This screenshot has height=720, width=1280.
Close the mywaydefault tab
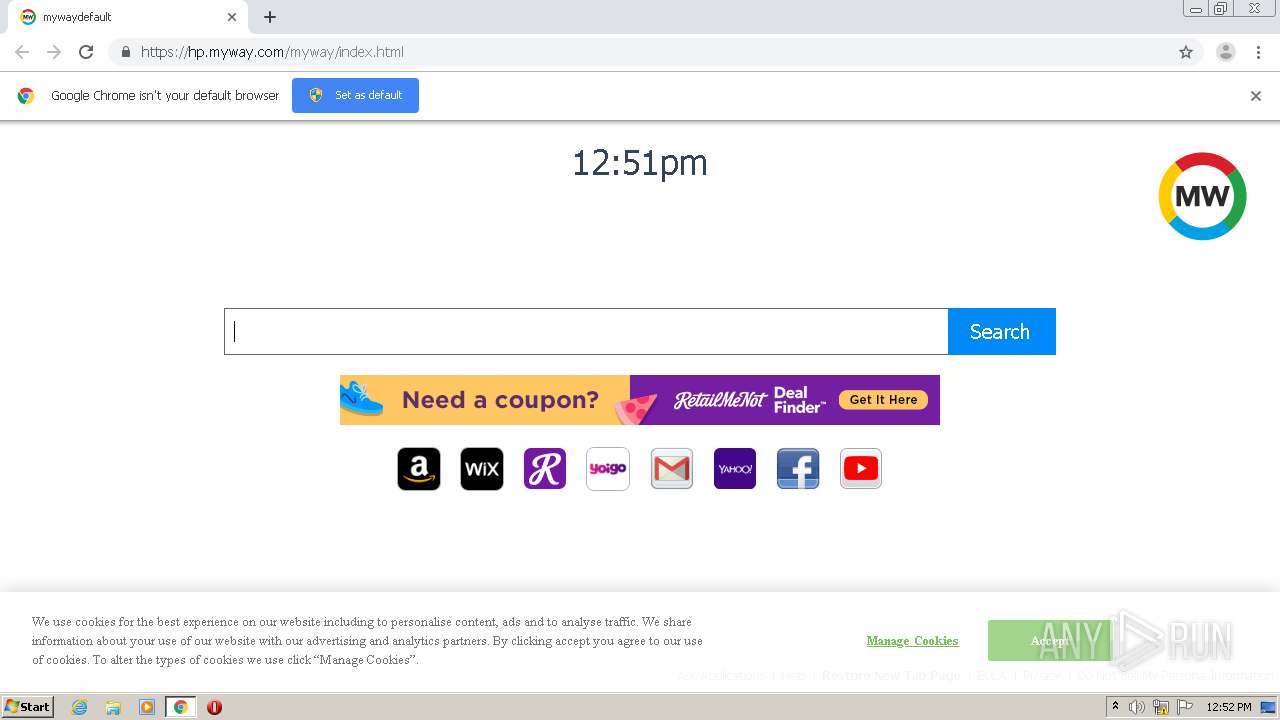pos(232,17)
